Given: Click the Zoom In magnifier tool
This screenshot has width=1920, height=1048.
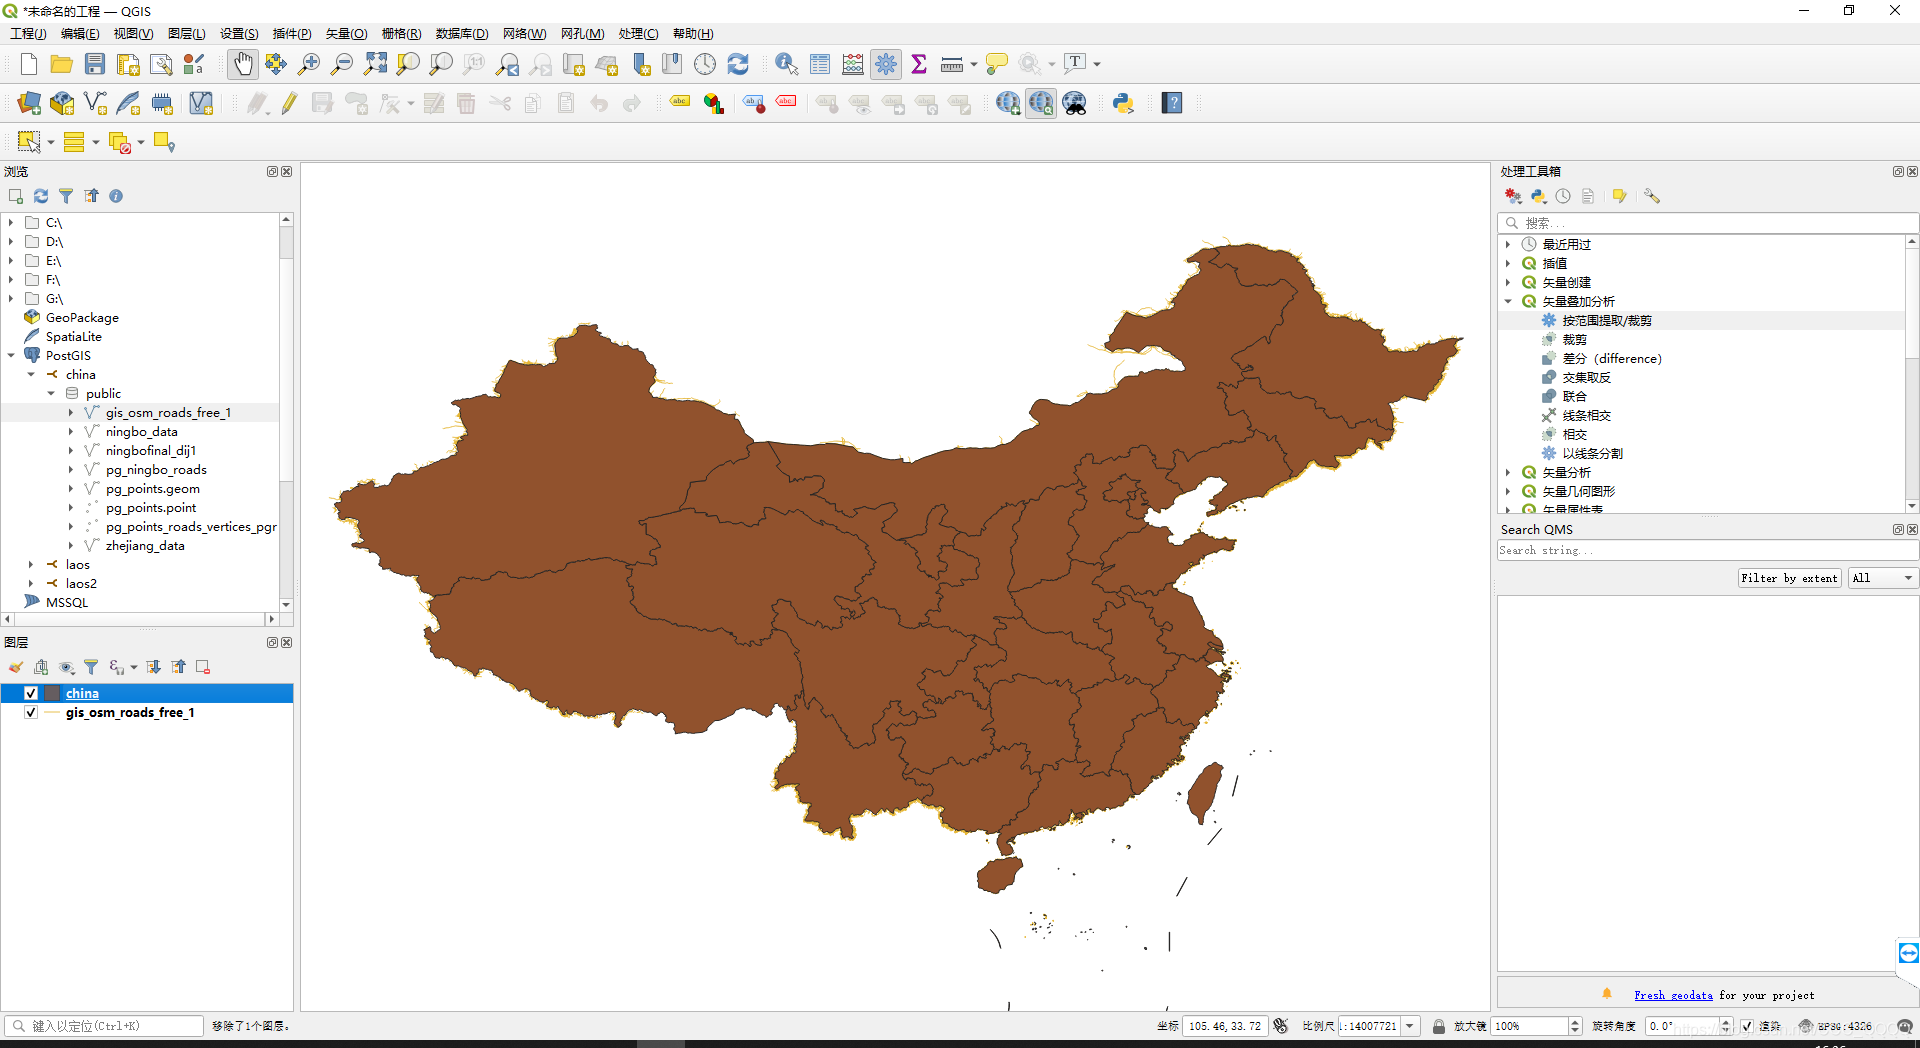Looking at the screenshot, I should point(309,64).
